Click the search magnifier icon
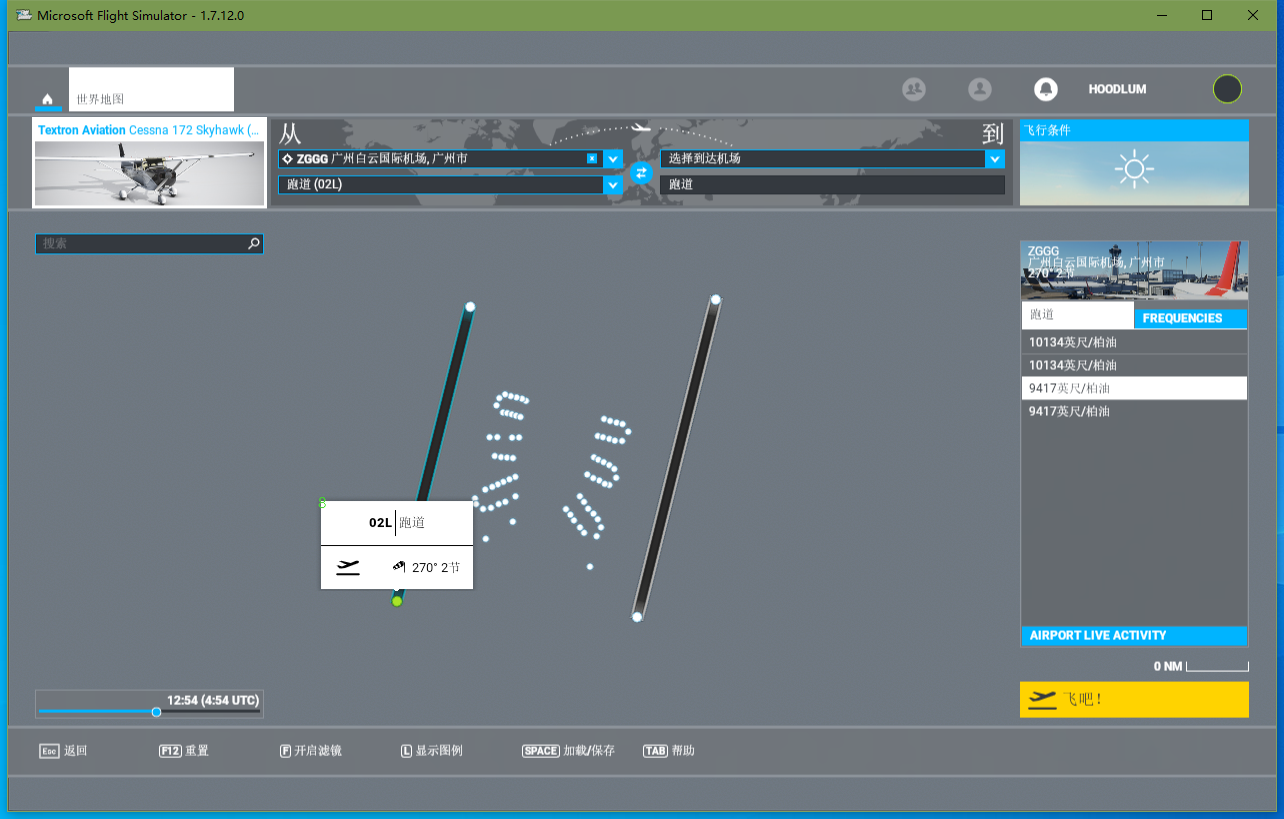 pos(254,243)
